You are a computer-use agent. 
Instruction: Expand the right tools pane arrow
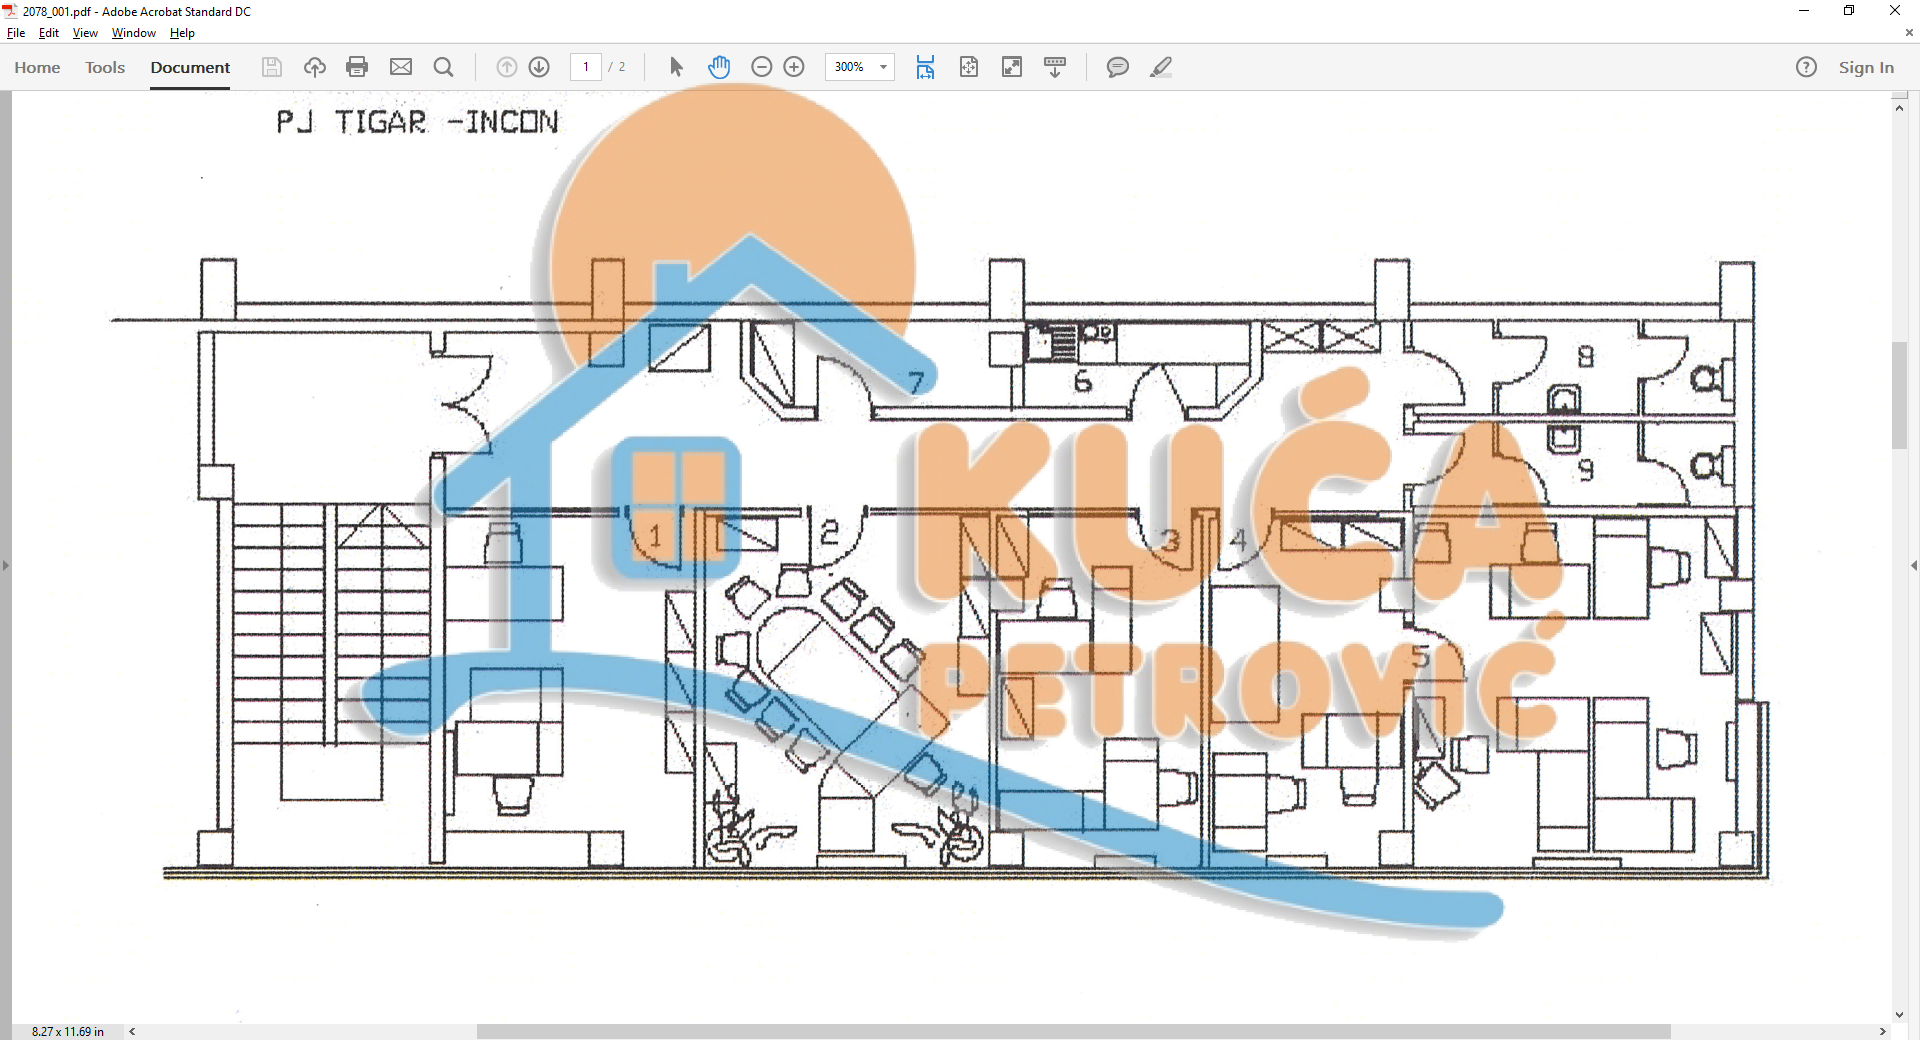click(x=1914, y=565)
